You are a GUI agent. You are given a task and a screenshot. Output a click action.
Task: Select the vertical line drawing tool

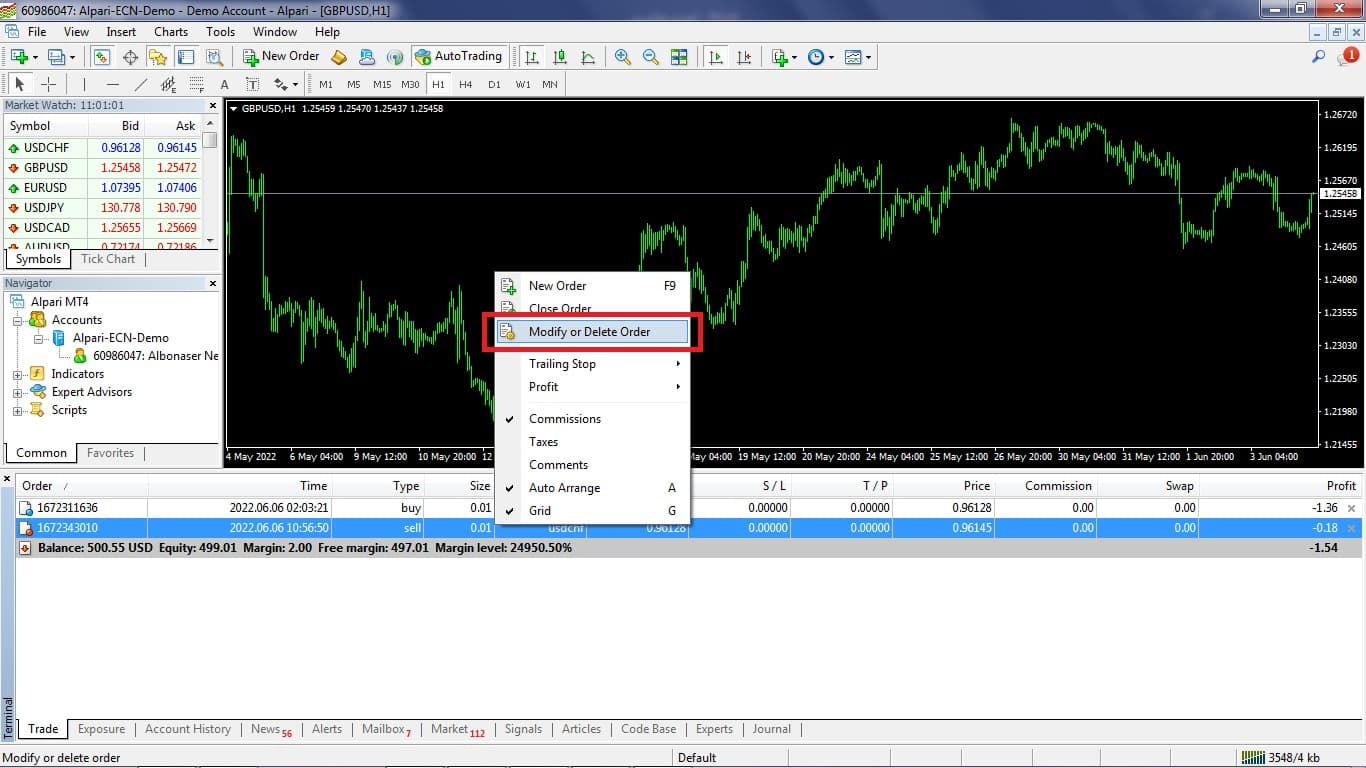(x=84, y=84)
